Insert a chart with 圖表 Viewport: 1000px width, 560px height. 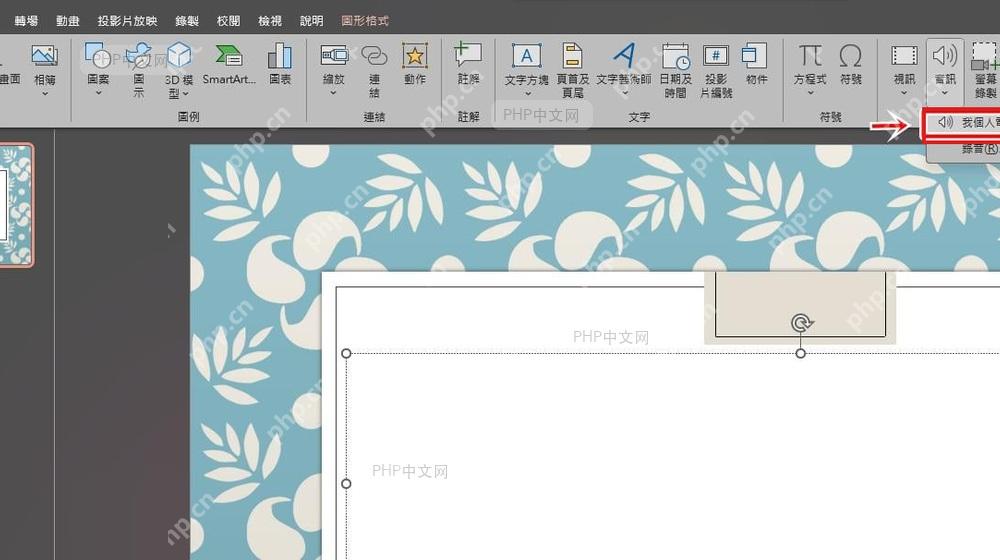coord(280,64)
